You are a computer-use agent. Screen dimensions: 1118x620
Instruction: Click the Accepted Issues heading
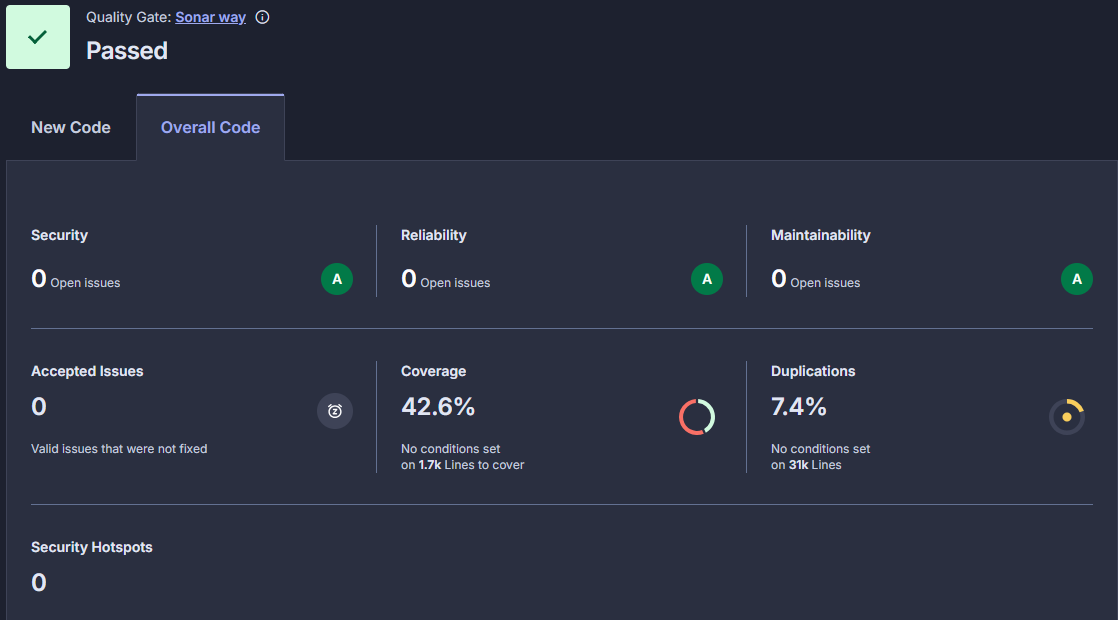tap(87, 371)
